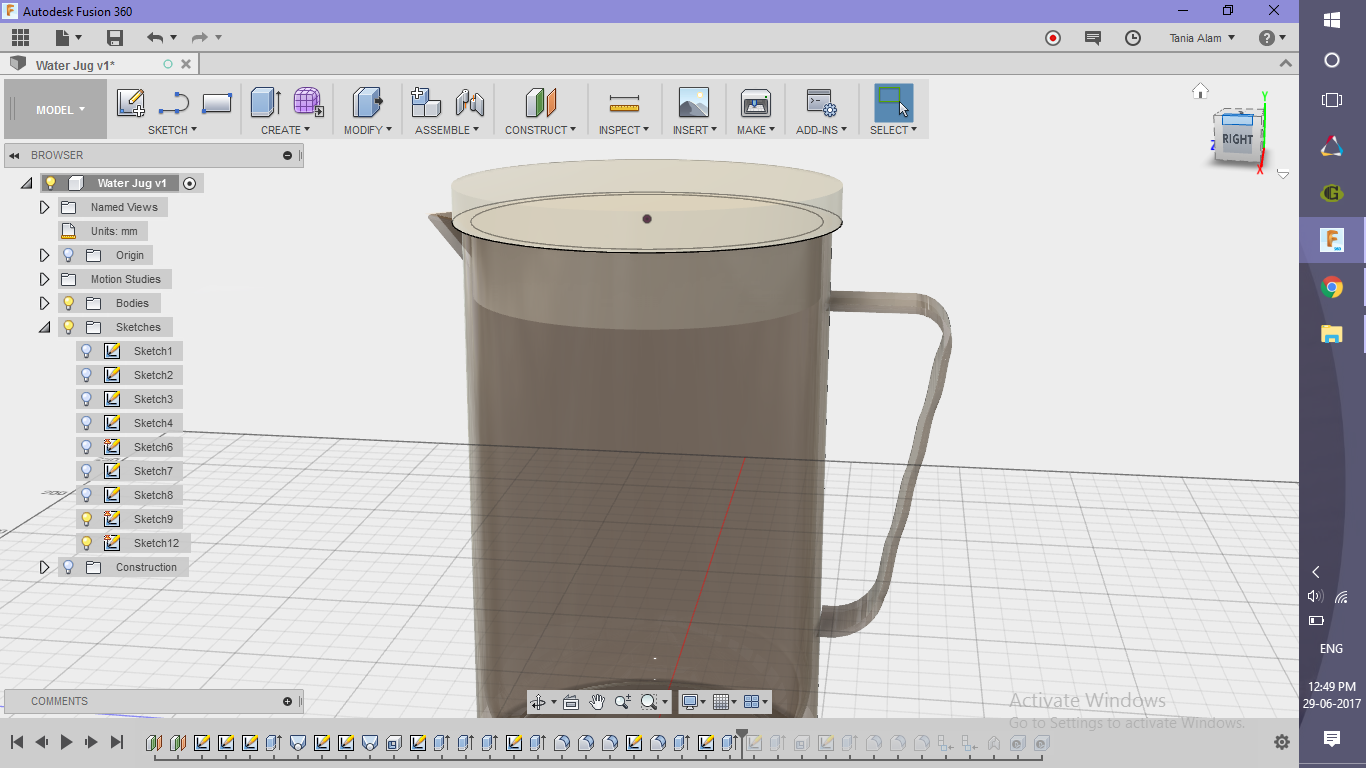Toggle Bodies folder visibility bulb

tap(68, 303)
